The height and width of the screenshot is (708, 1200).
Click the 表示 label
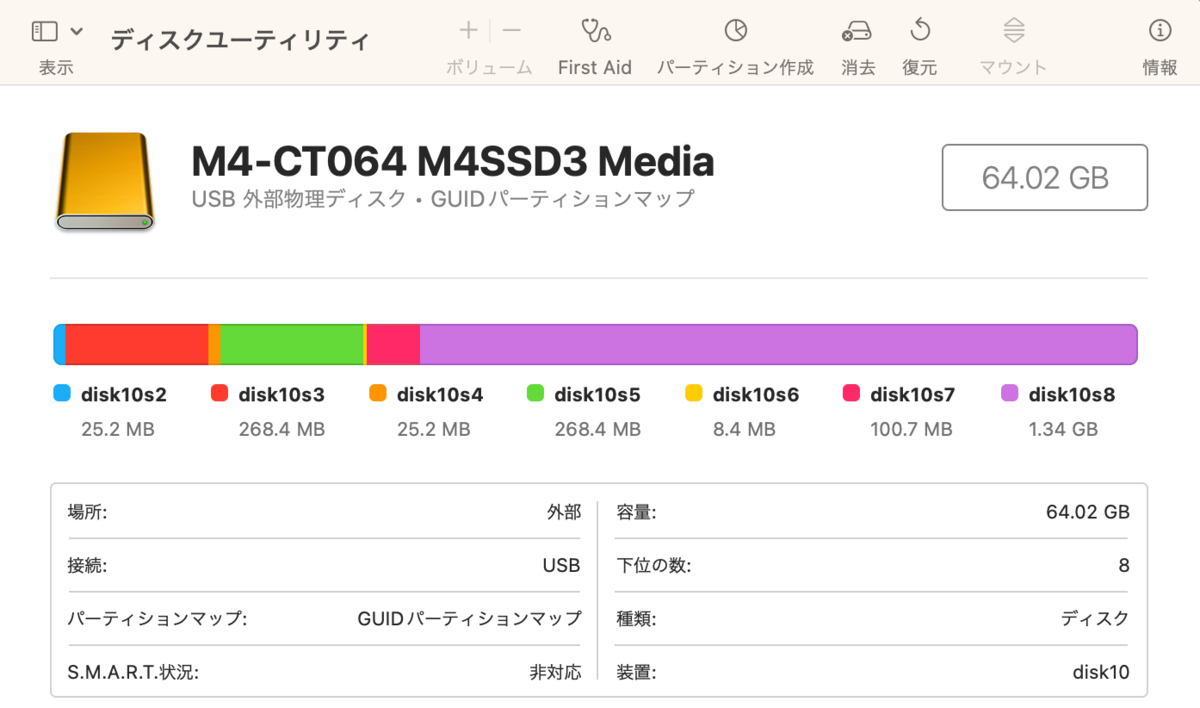click(56, 67)
